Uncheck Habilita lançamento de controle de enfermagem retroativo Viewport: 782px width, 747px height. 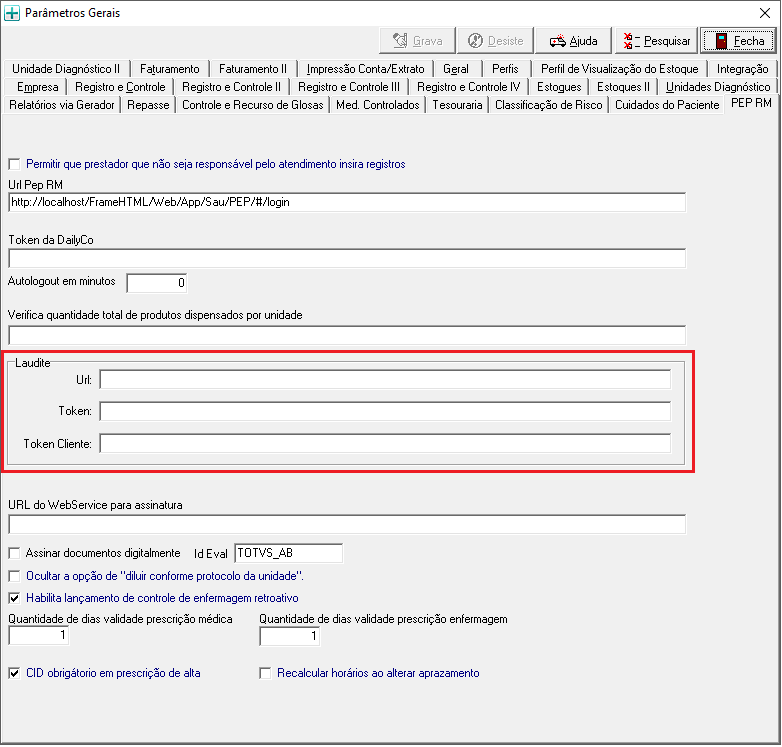pyautogui.click(x=14, y=598)
